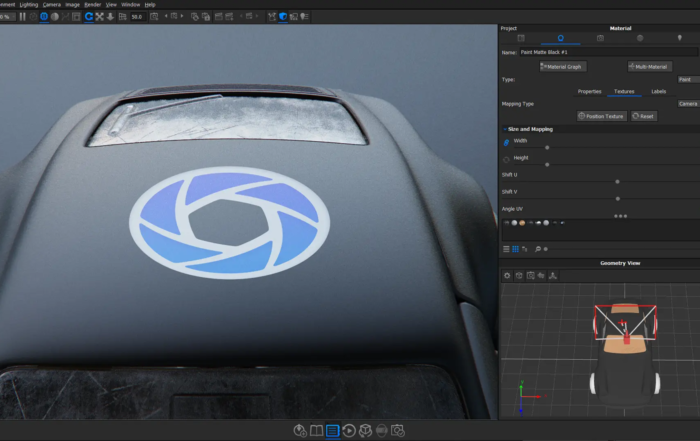Switch to the Textures tab
Screen dimensions: 700x441
coord(624,92)
